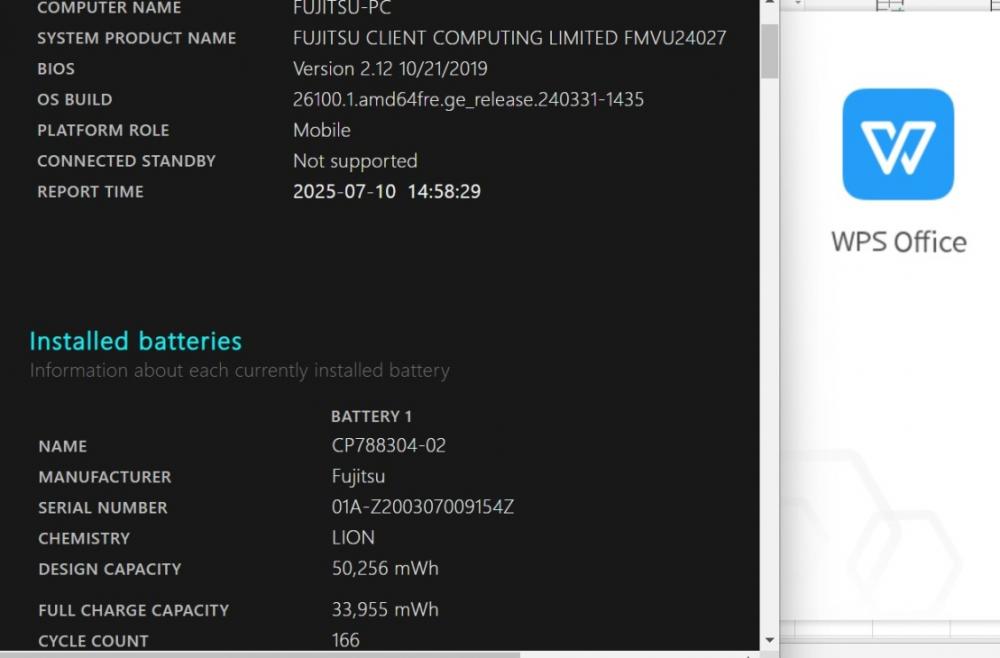Click the 'PLATFORM ROLE' label
The width and height of the screenshot is (1000, 658).
103,130
